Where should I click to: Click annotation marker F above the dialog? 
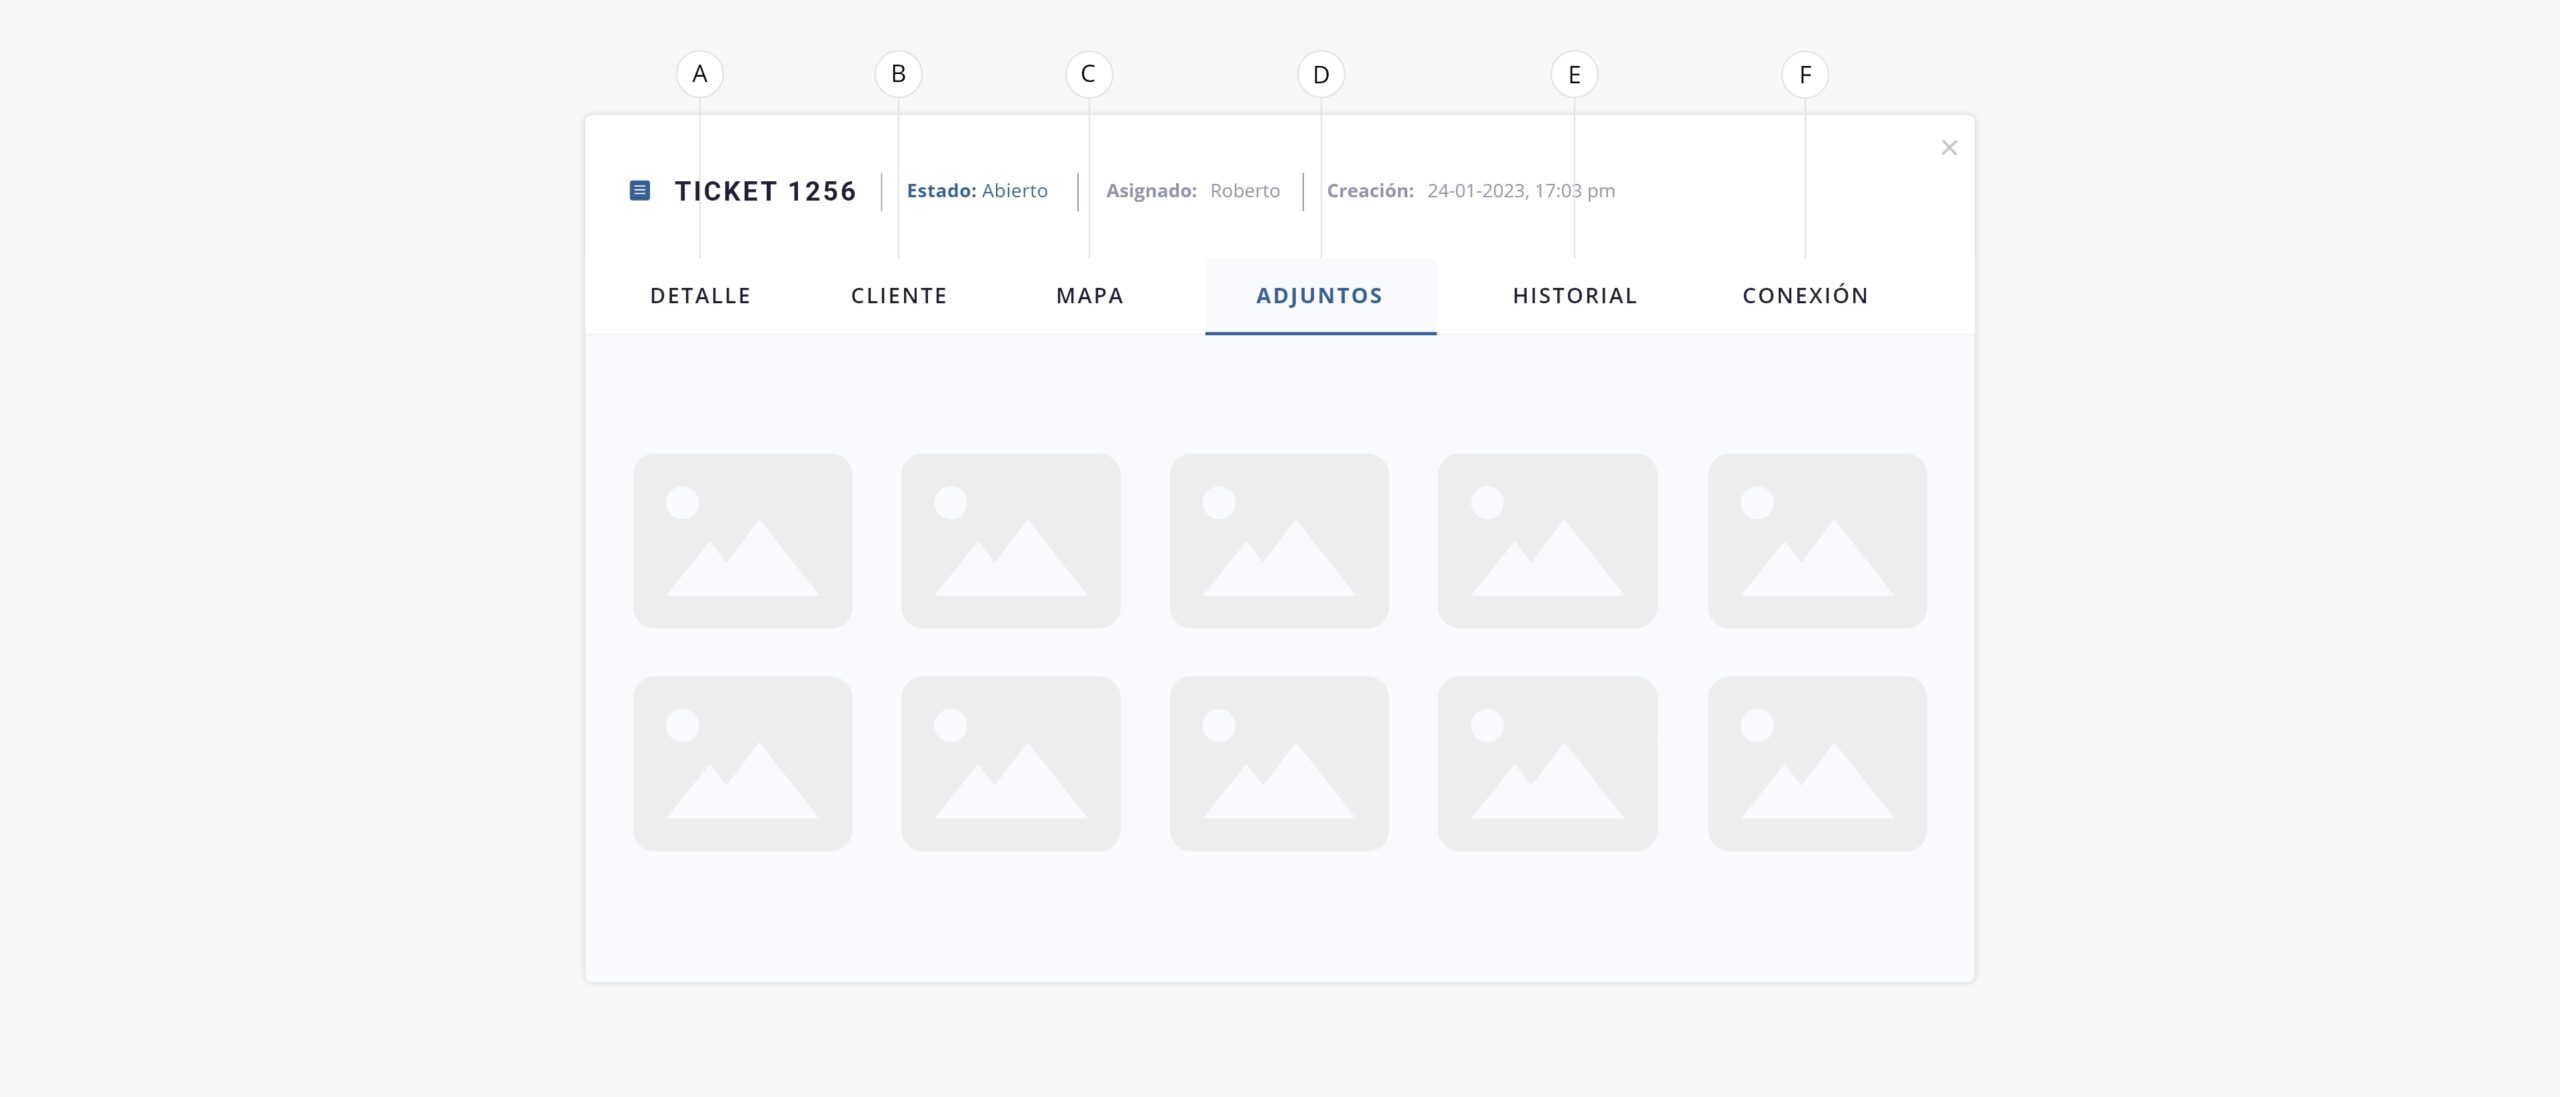(x=1804, y=75)
